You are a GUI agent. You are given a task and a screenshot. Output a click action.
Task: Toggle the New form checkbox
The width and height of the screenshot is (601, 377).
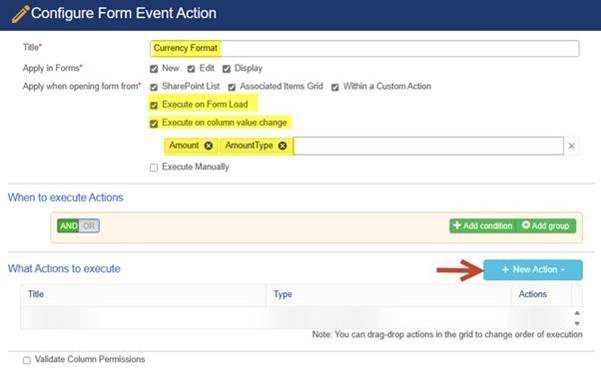[154, 69]
